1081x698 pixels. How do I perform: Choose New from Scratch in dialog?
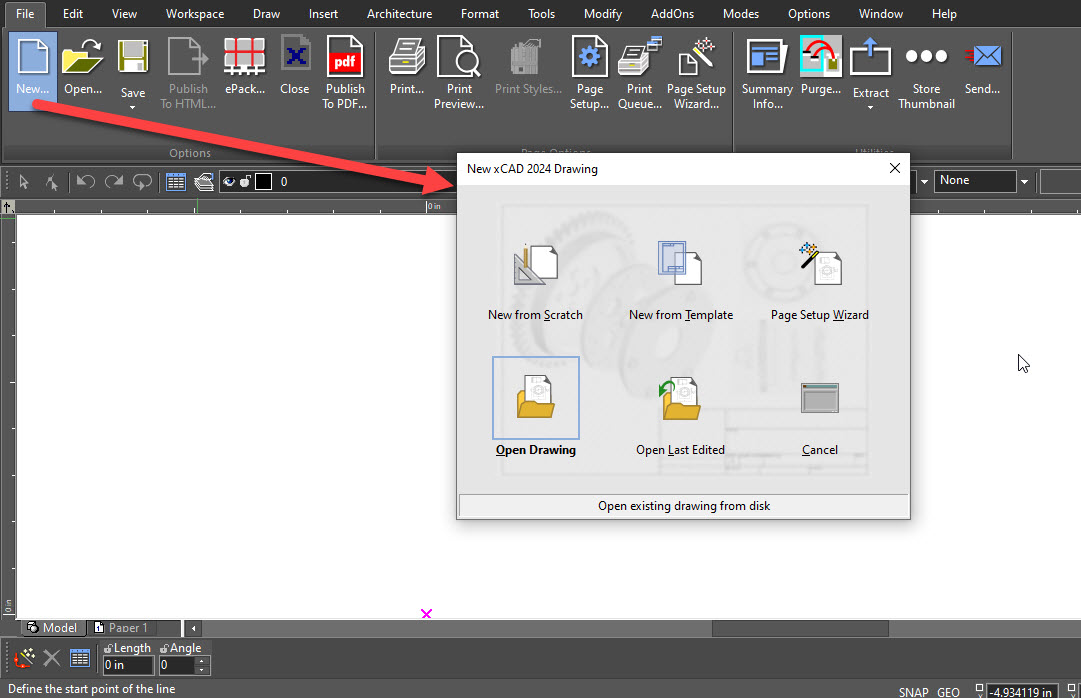(535, 281)
